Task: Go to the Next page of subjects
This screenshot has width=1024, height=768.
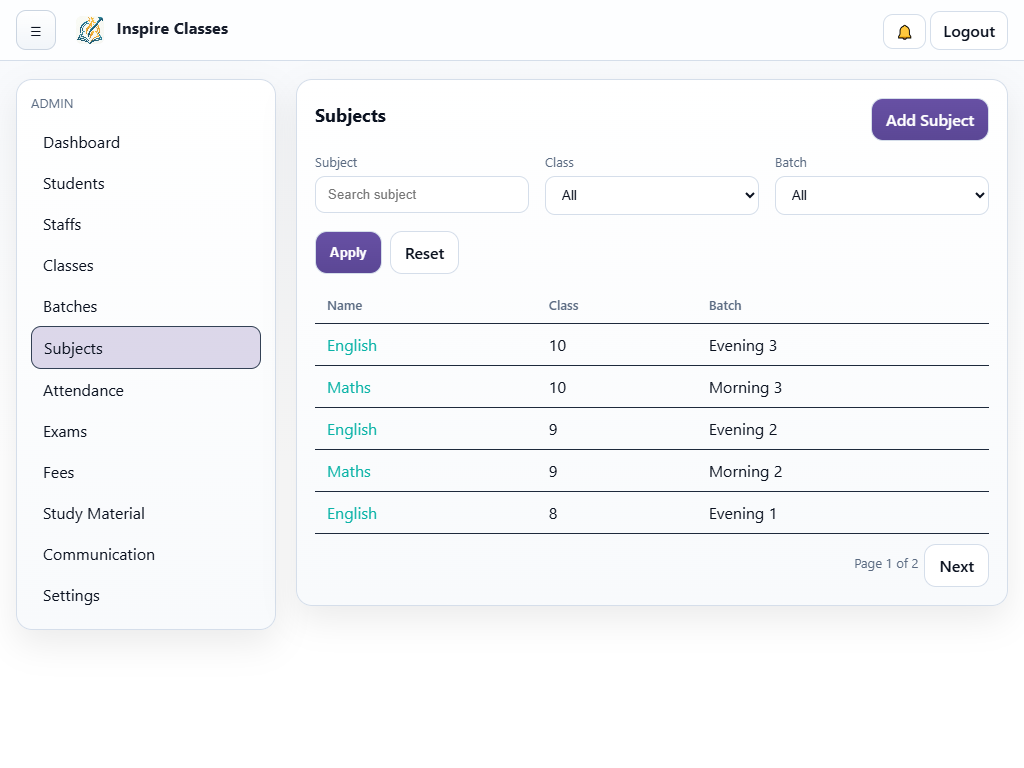Action: click(955, 566)
